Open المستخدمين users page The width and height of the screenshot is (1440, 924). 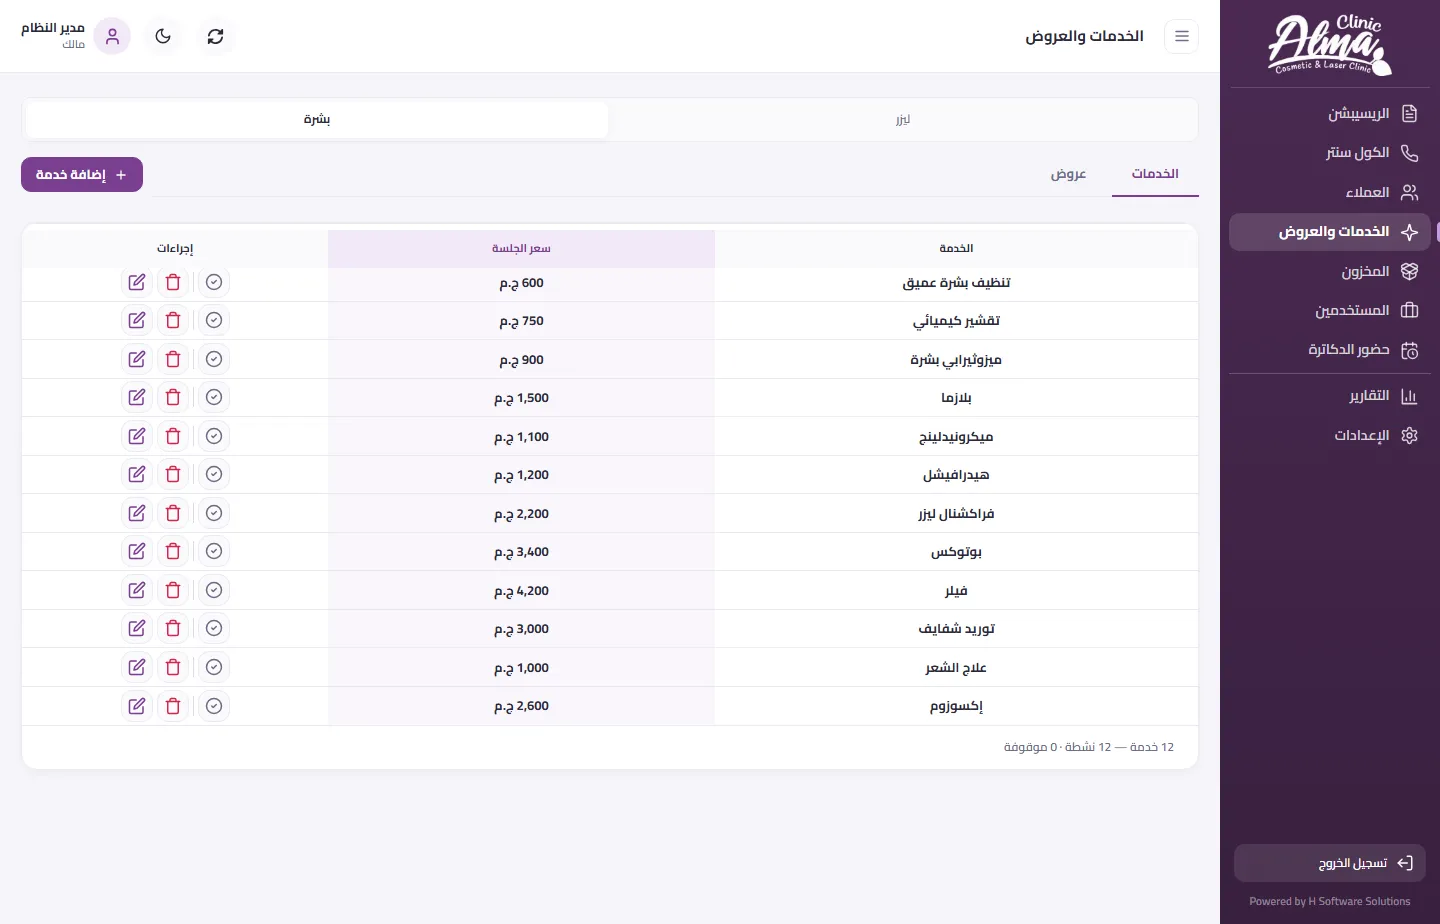click(1330, 310)
